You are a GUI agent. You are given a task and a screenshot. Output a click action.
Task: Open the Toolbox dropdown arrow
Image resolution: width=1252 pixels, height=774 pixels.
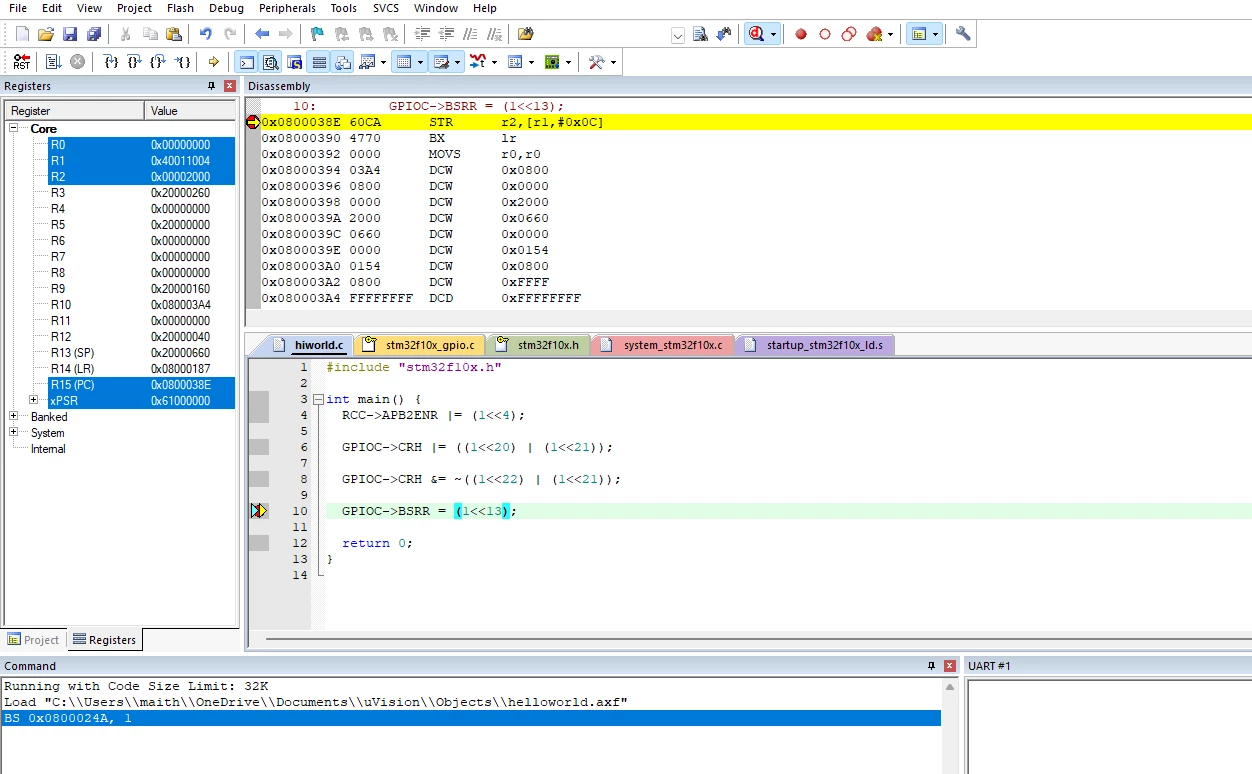click(x=613, y=62)
